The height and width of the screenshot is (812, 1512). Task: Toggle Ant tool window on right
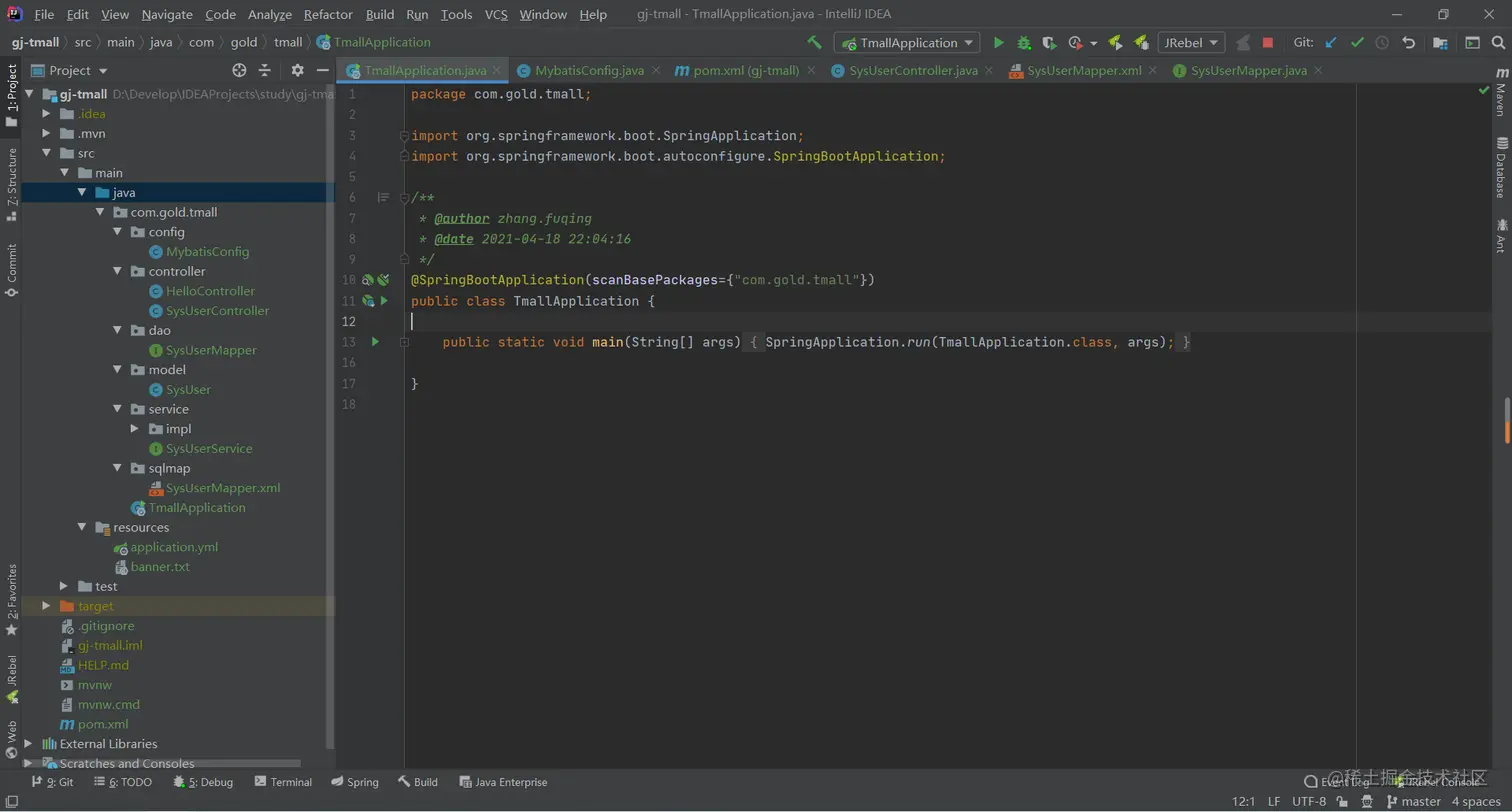(1501, 234)
